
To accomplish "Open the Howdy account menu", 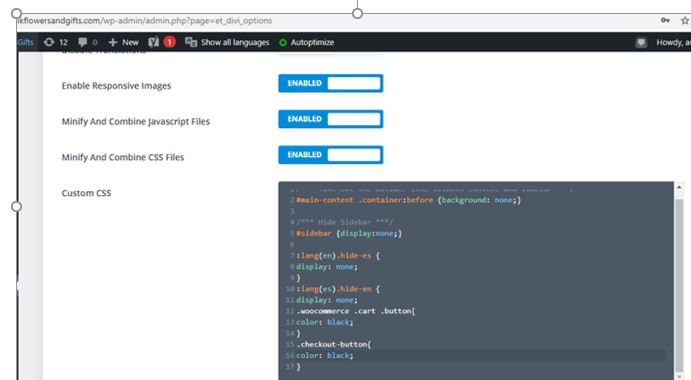I will point(673,42).
